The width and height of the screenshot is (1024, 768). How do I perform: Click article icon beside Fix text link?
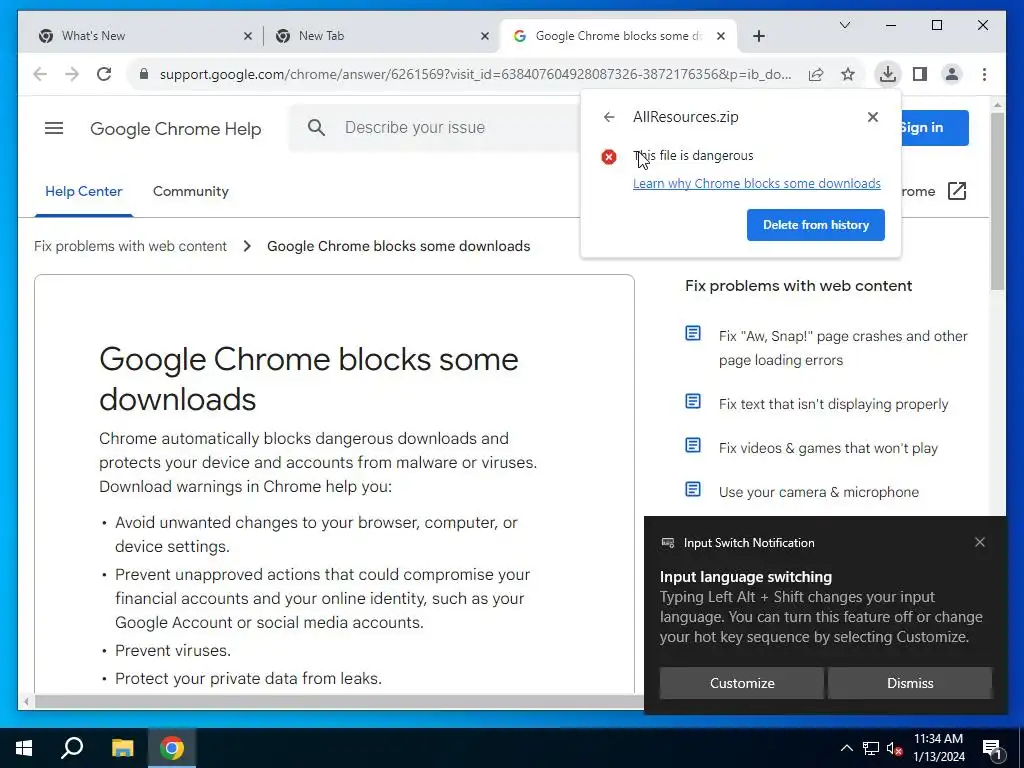[693, 401]
